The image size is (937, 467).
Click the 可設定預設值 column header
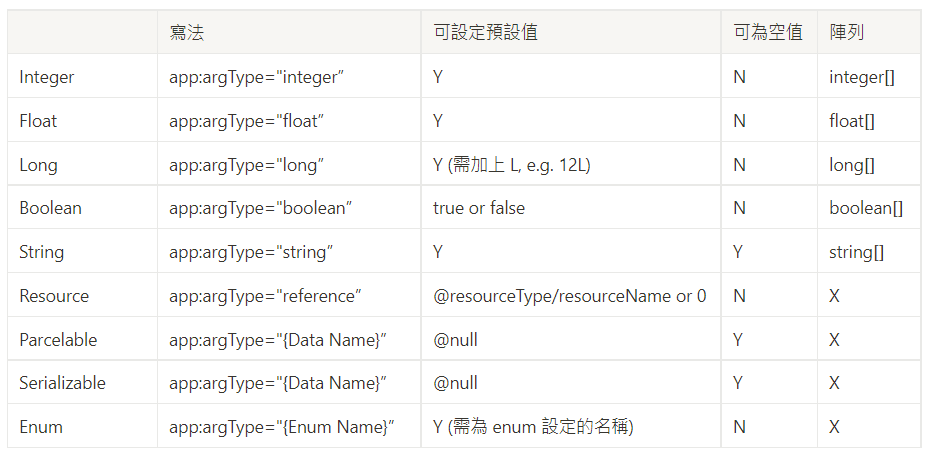(x=485, y=32)
